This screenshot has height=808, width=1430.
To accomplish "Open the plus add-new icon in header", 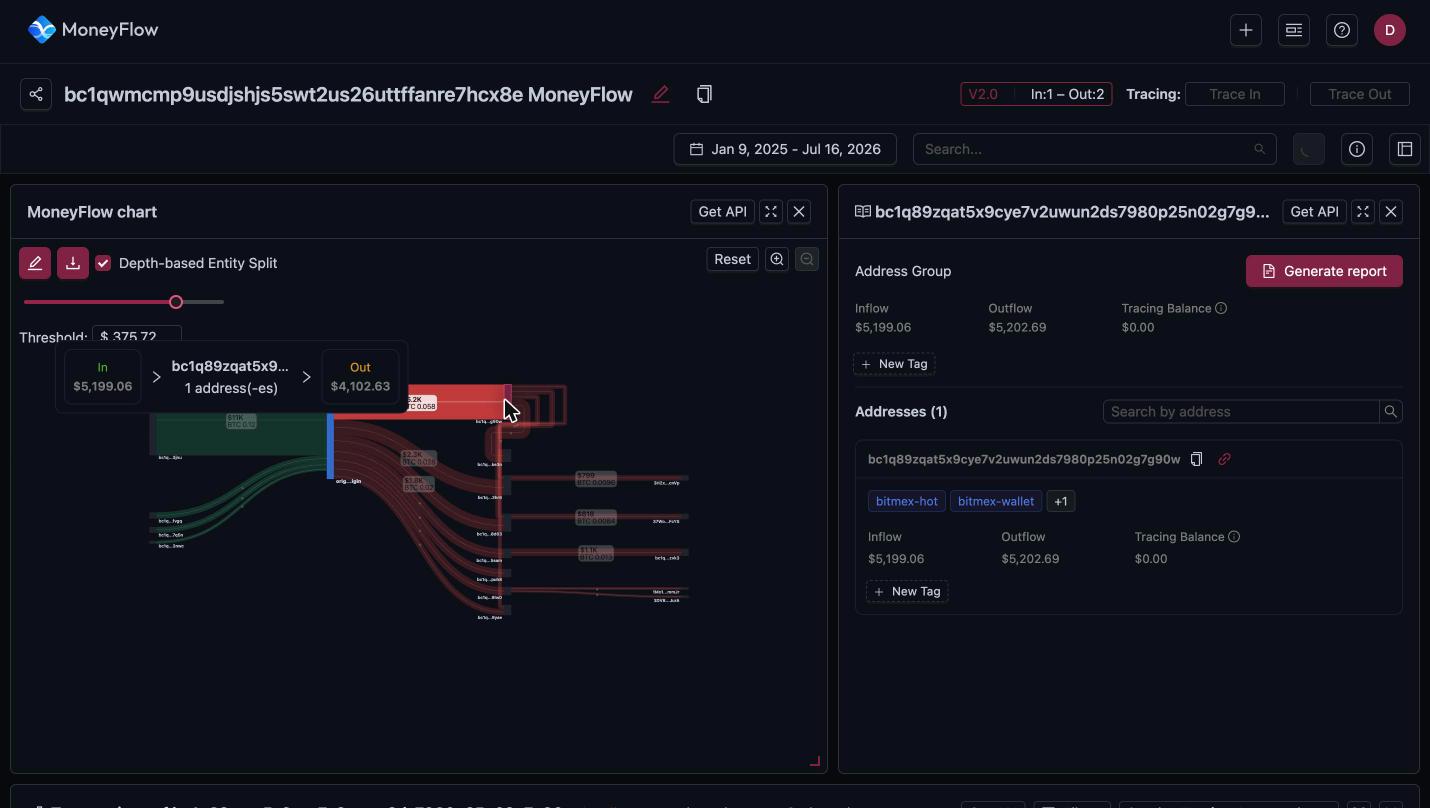I will click(x=1246, y=30).
